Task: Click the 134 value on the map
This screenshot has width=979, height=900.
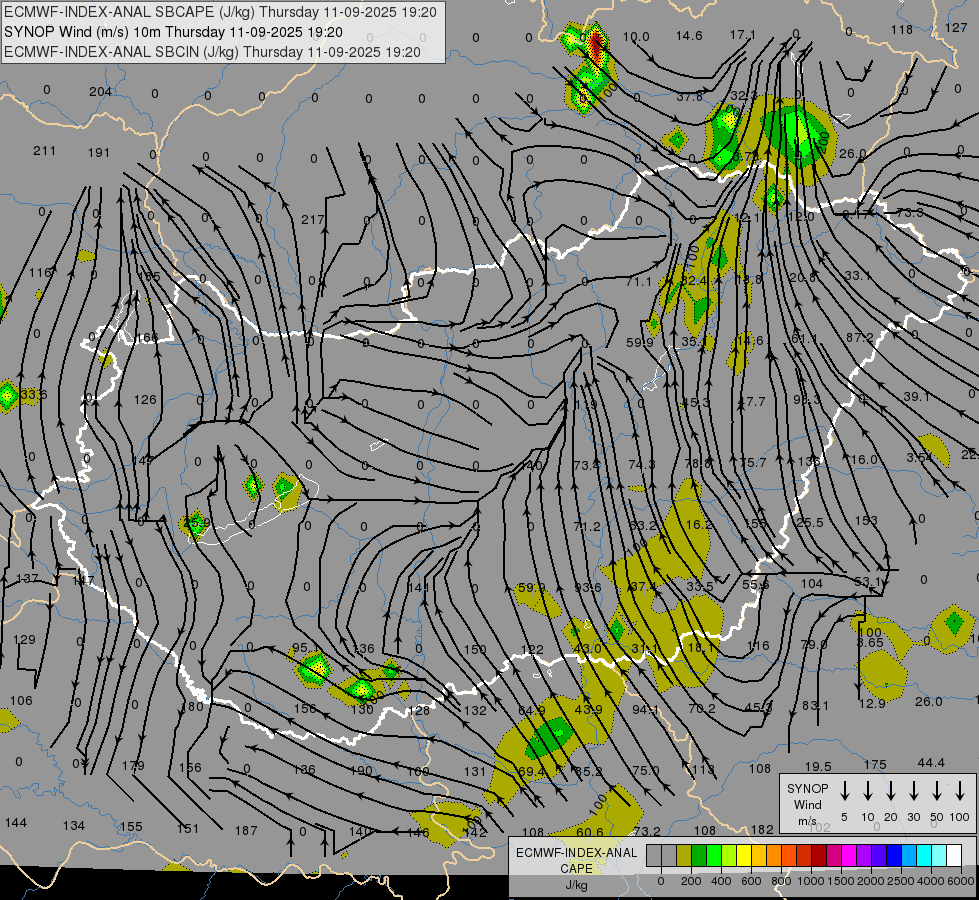Action: click(74, 825)
